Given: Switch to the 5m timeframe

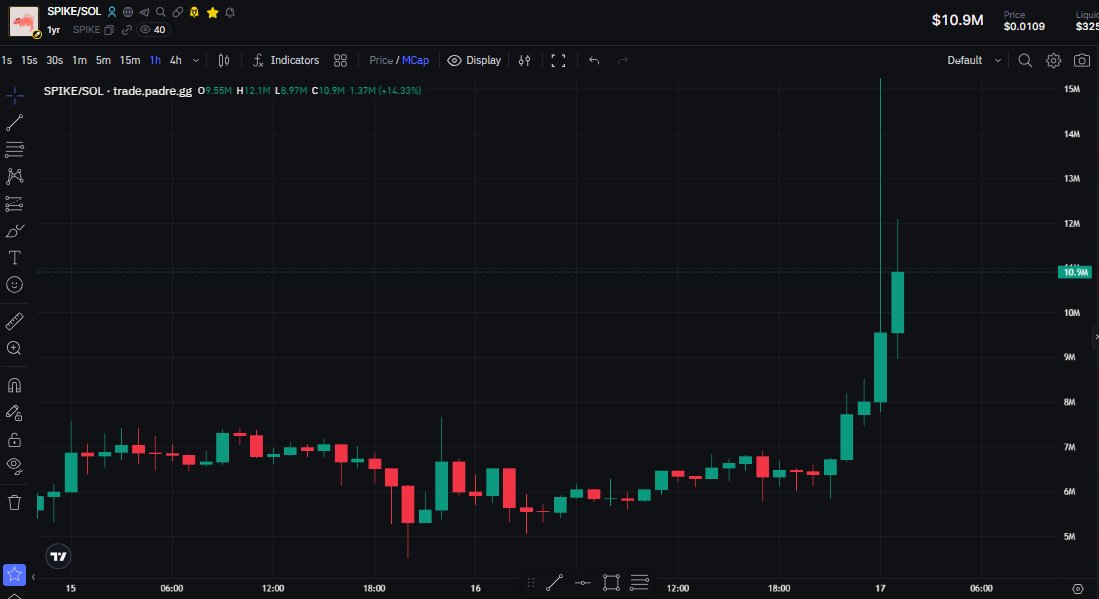Looking at the screenshot, I should pos(103,60).
